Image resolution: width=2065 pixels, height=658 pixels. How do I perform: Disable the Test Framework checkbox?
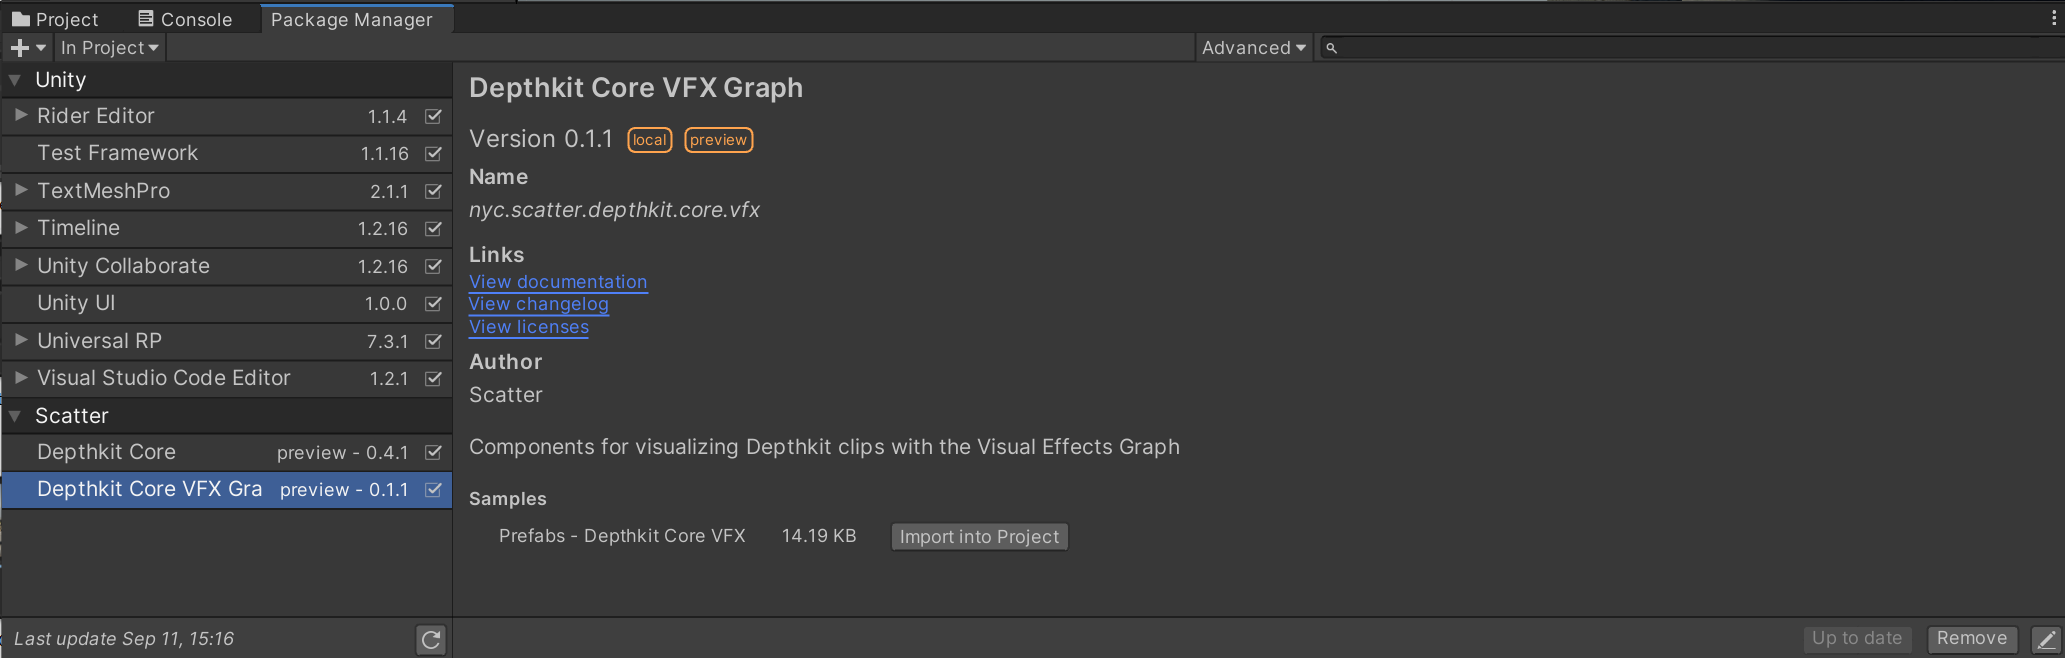pyautogui.click(x=433, y=154)
